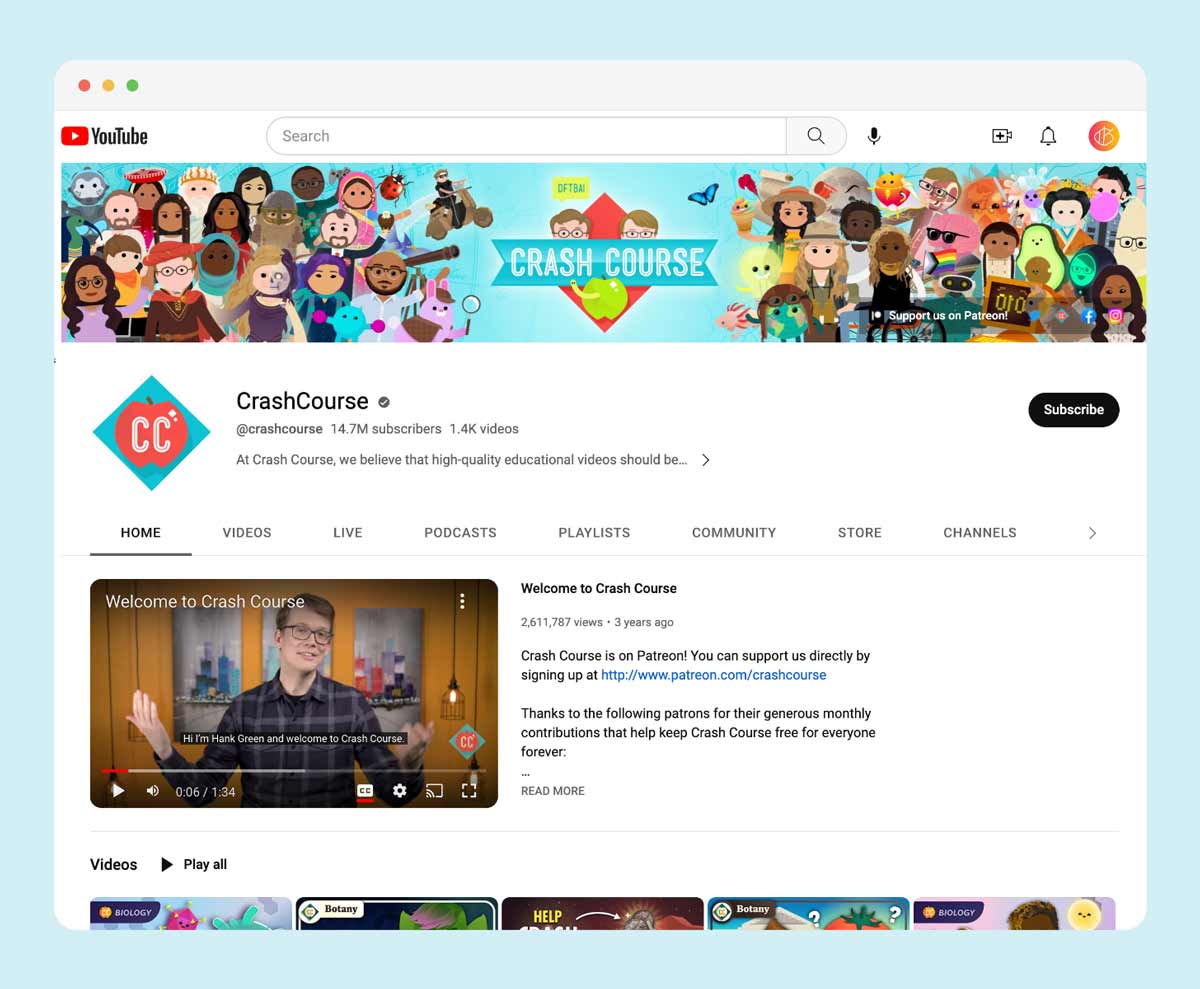Toggle closed captions on the video

tap(365, 791)
